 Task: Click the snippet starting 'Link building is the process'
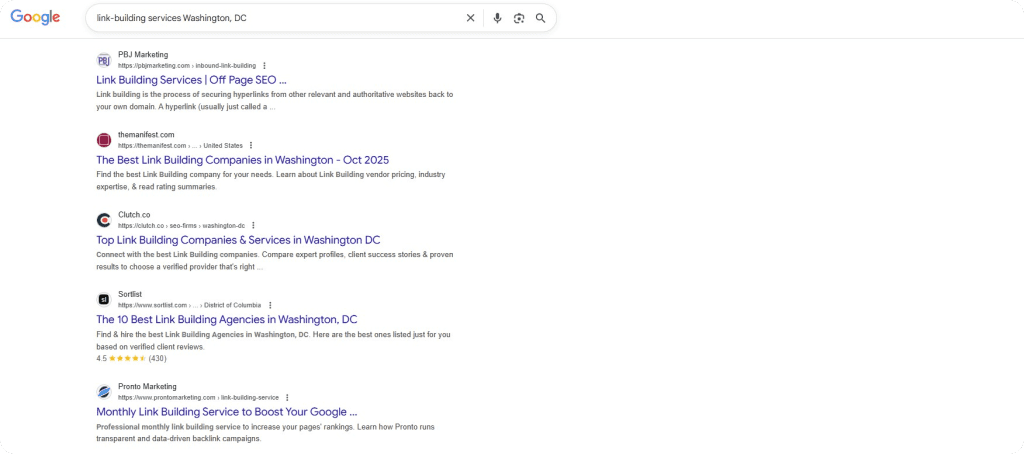point(274,101)
